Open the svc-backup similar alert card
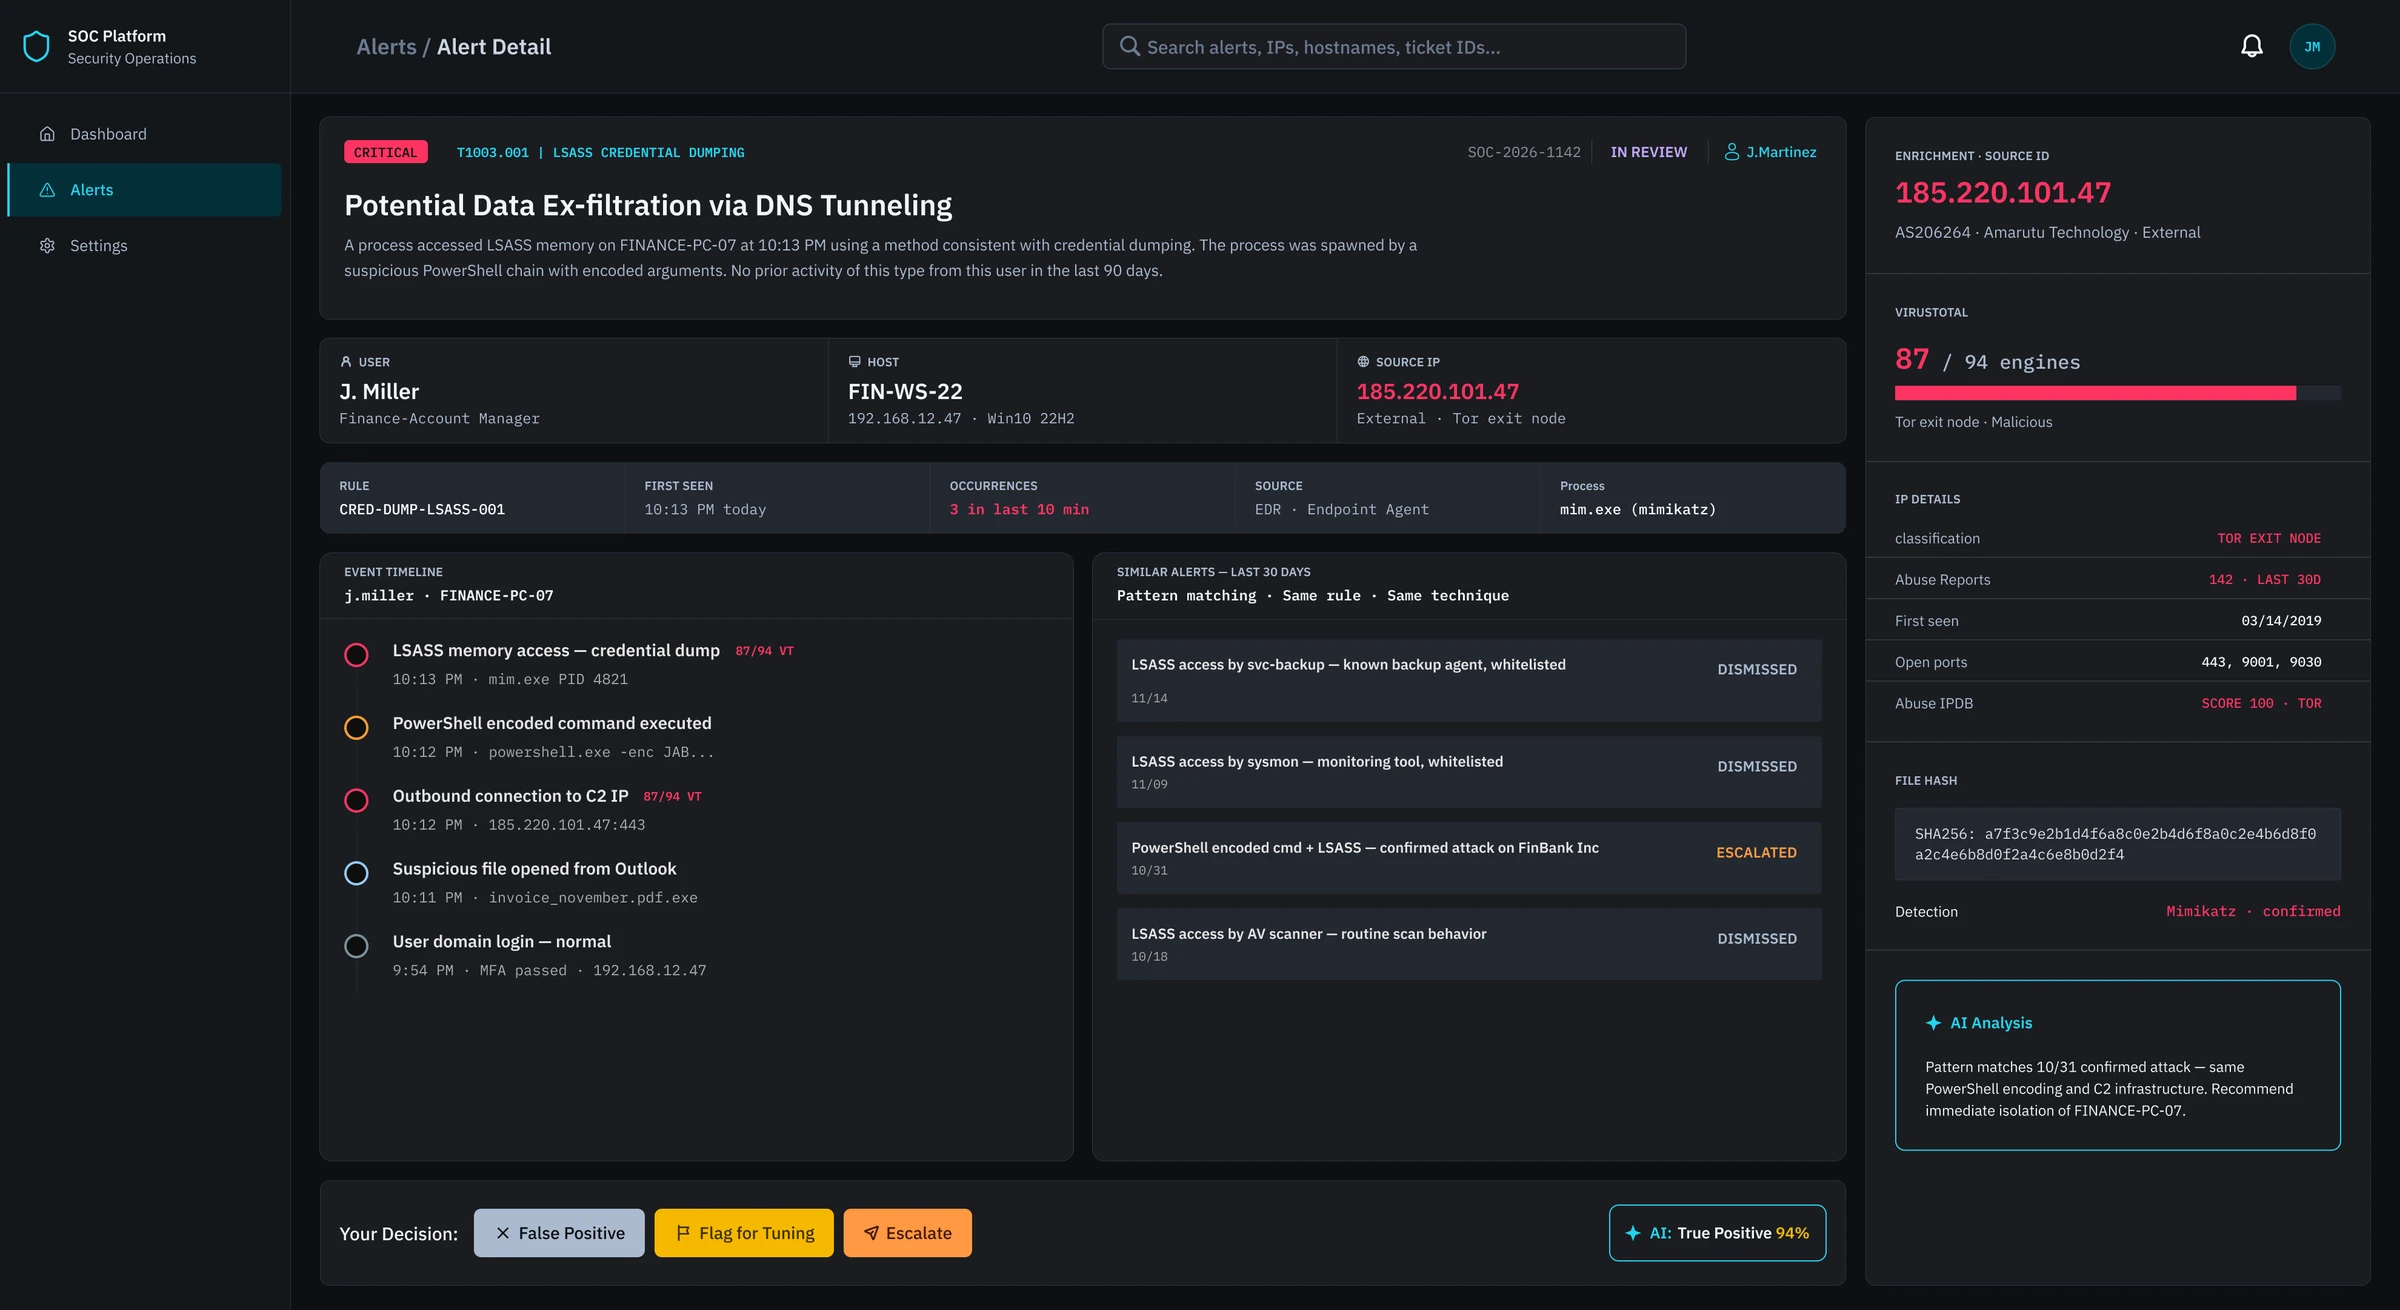Image resolution: width=2400 pixels, height=1310 pixels. (x=1469, y=680)
